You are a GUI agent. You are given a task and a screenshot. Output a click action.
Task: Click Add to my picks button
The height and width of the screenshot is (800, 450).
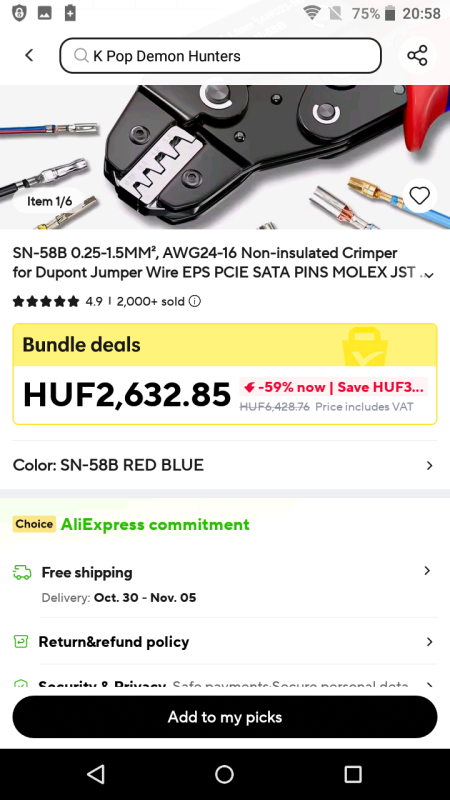[x=224, y=717]
